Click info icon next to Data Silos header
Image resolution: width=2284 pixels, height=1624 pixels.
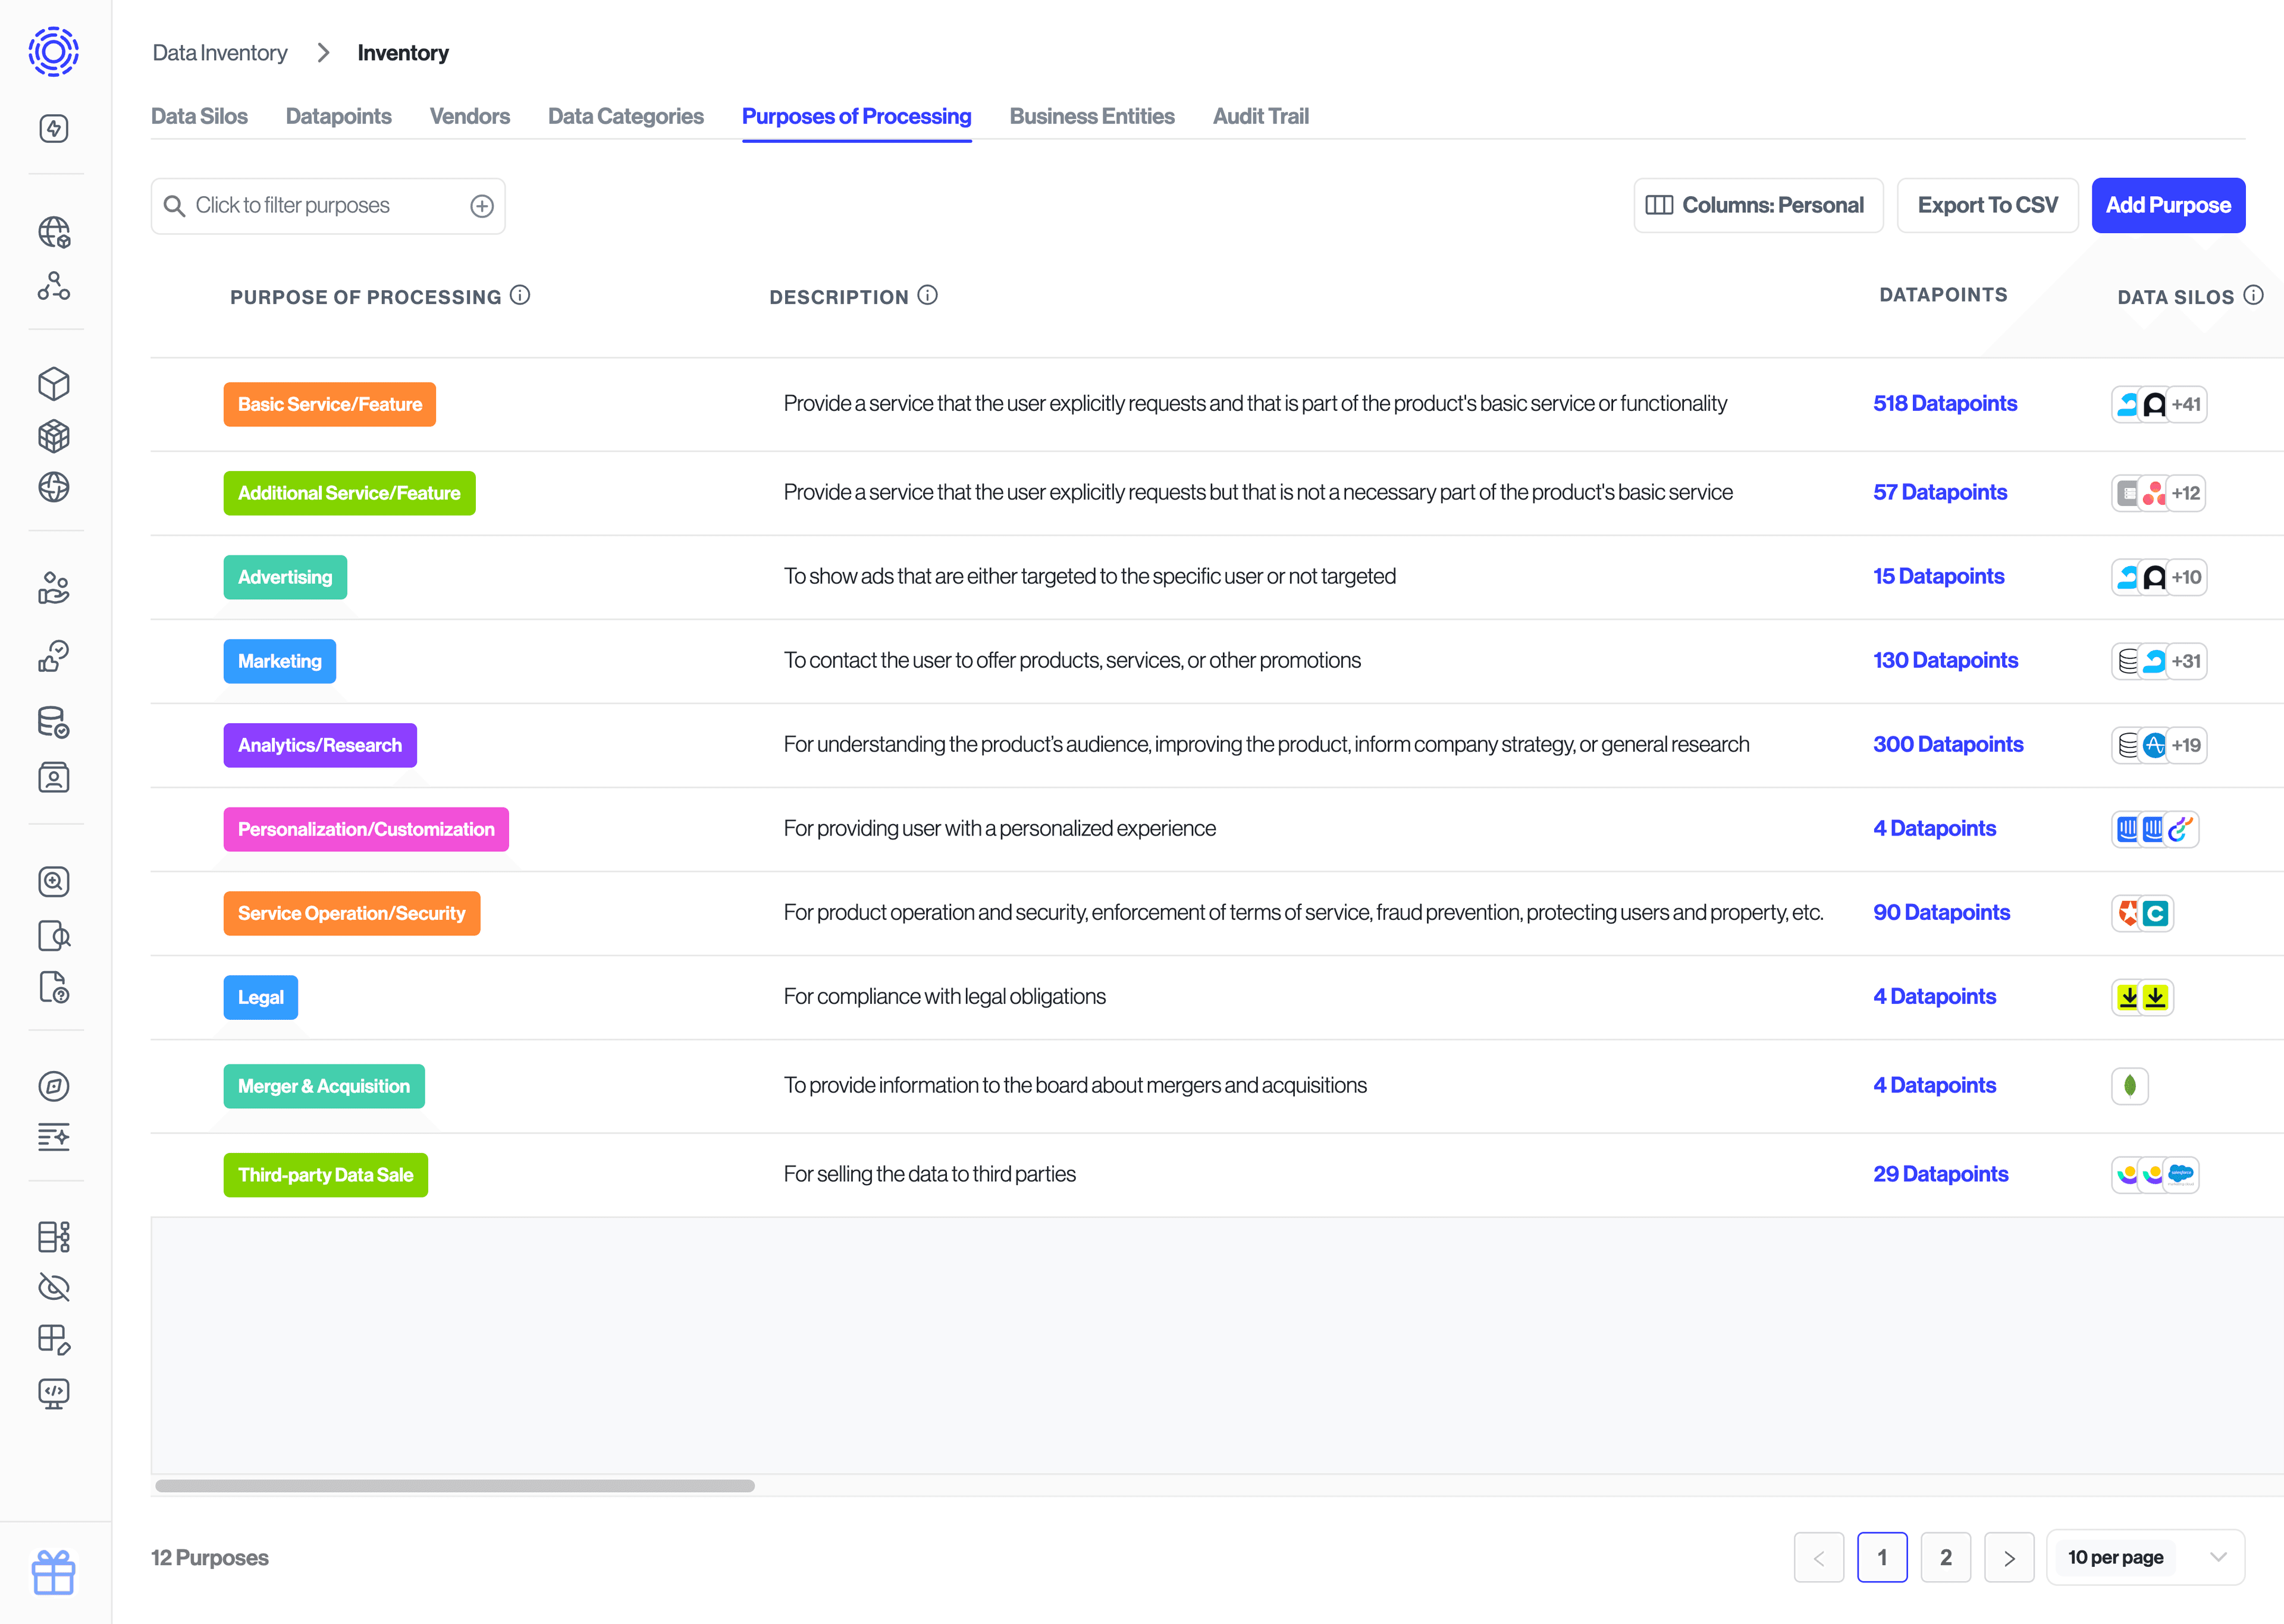point(2253,295)
